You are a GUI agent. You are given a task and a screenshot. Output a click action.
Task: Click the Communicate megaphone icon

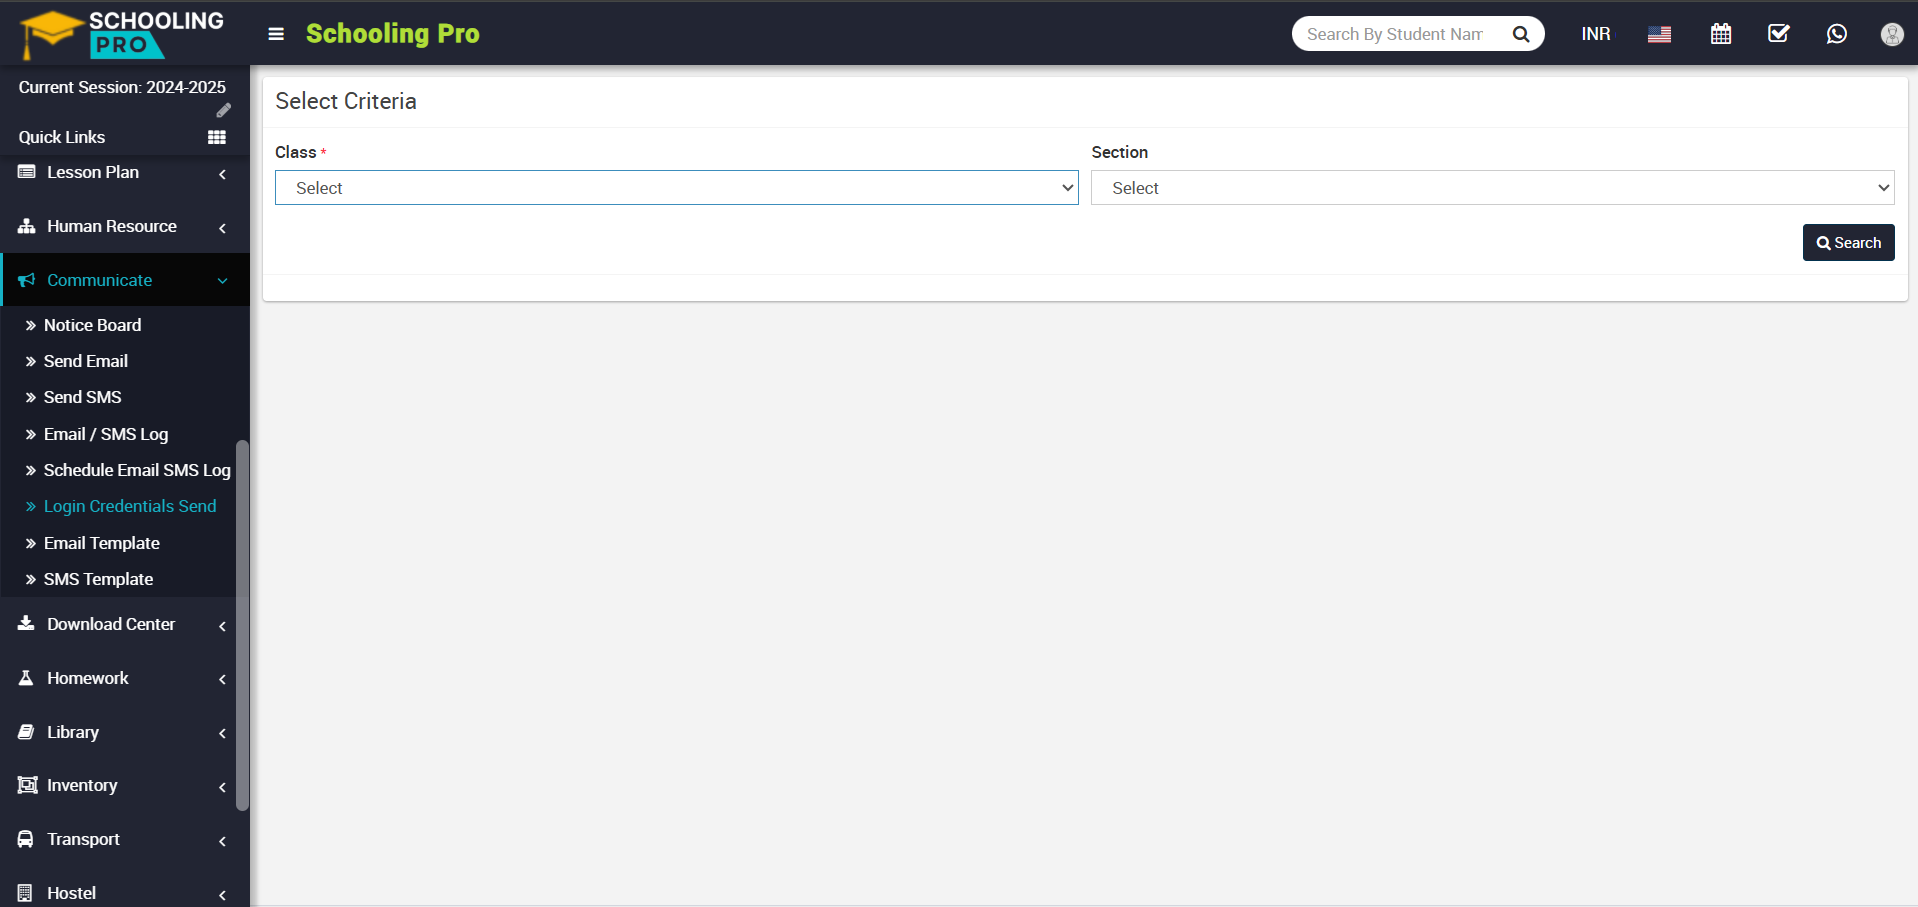click(x=27, y=280)
